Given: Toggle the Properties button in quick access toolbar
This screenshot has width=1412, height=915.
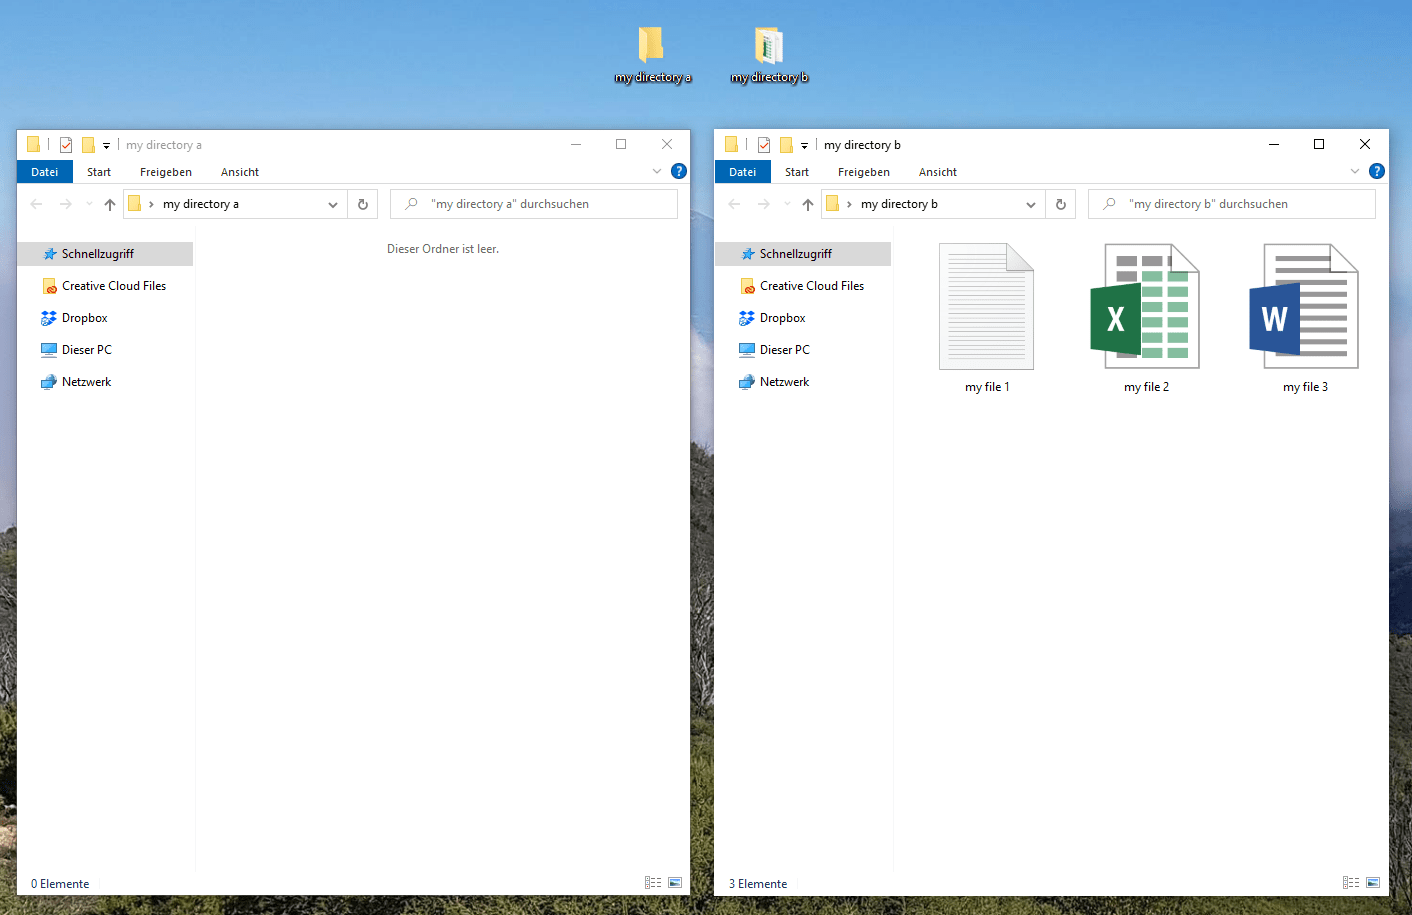Looking at the screenshot, I should pyautogui.click(x=65, y=144).
